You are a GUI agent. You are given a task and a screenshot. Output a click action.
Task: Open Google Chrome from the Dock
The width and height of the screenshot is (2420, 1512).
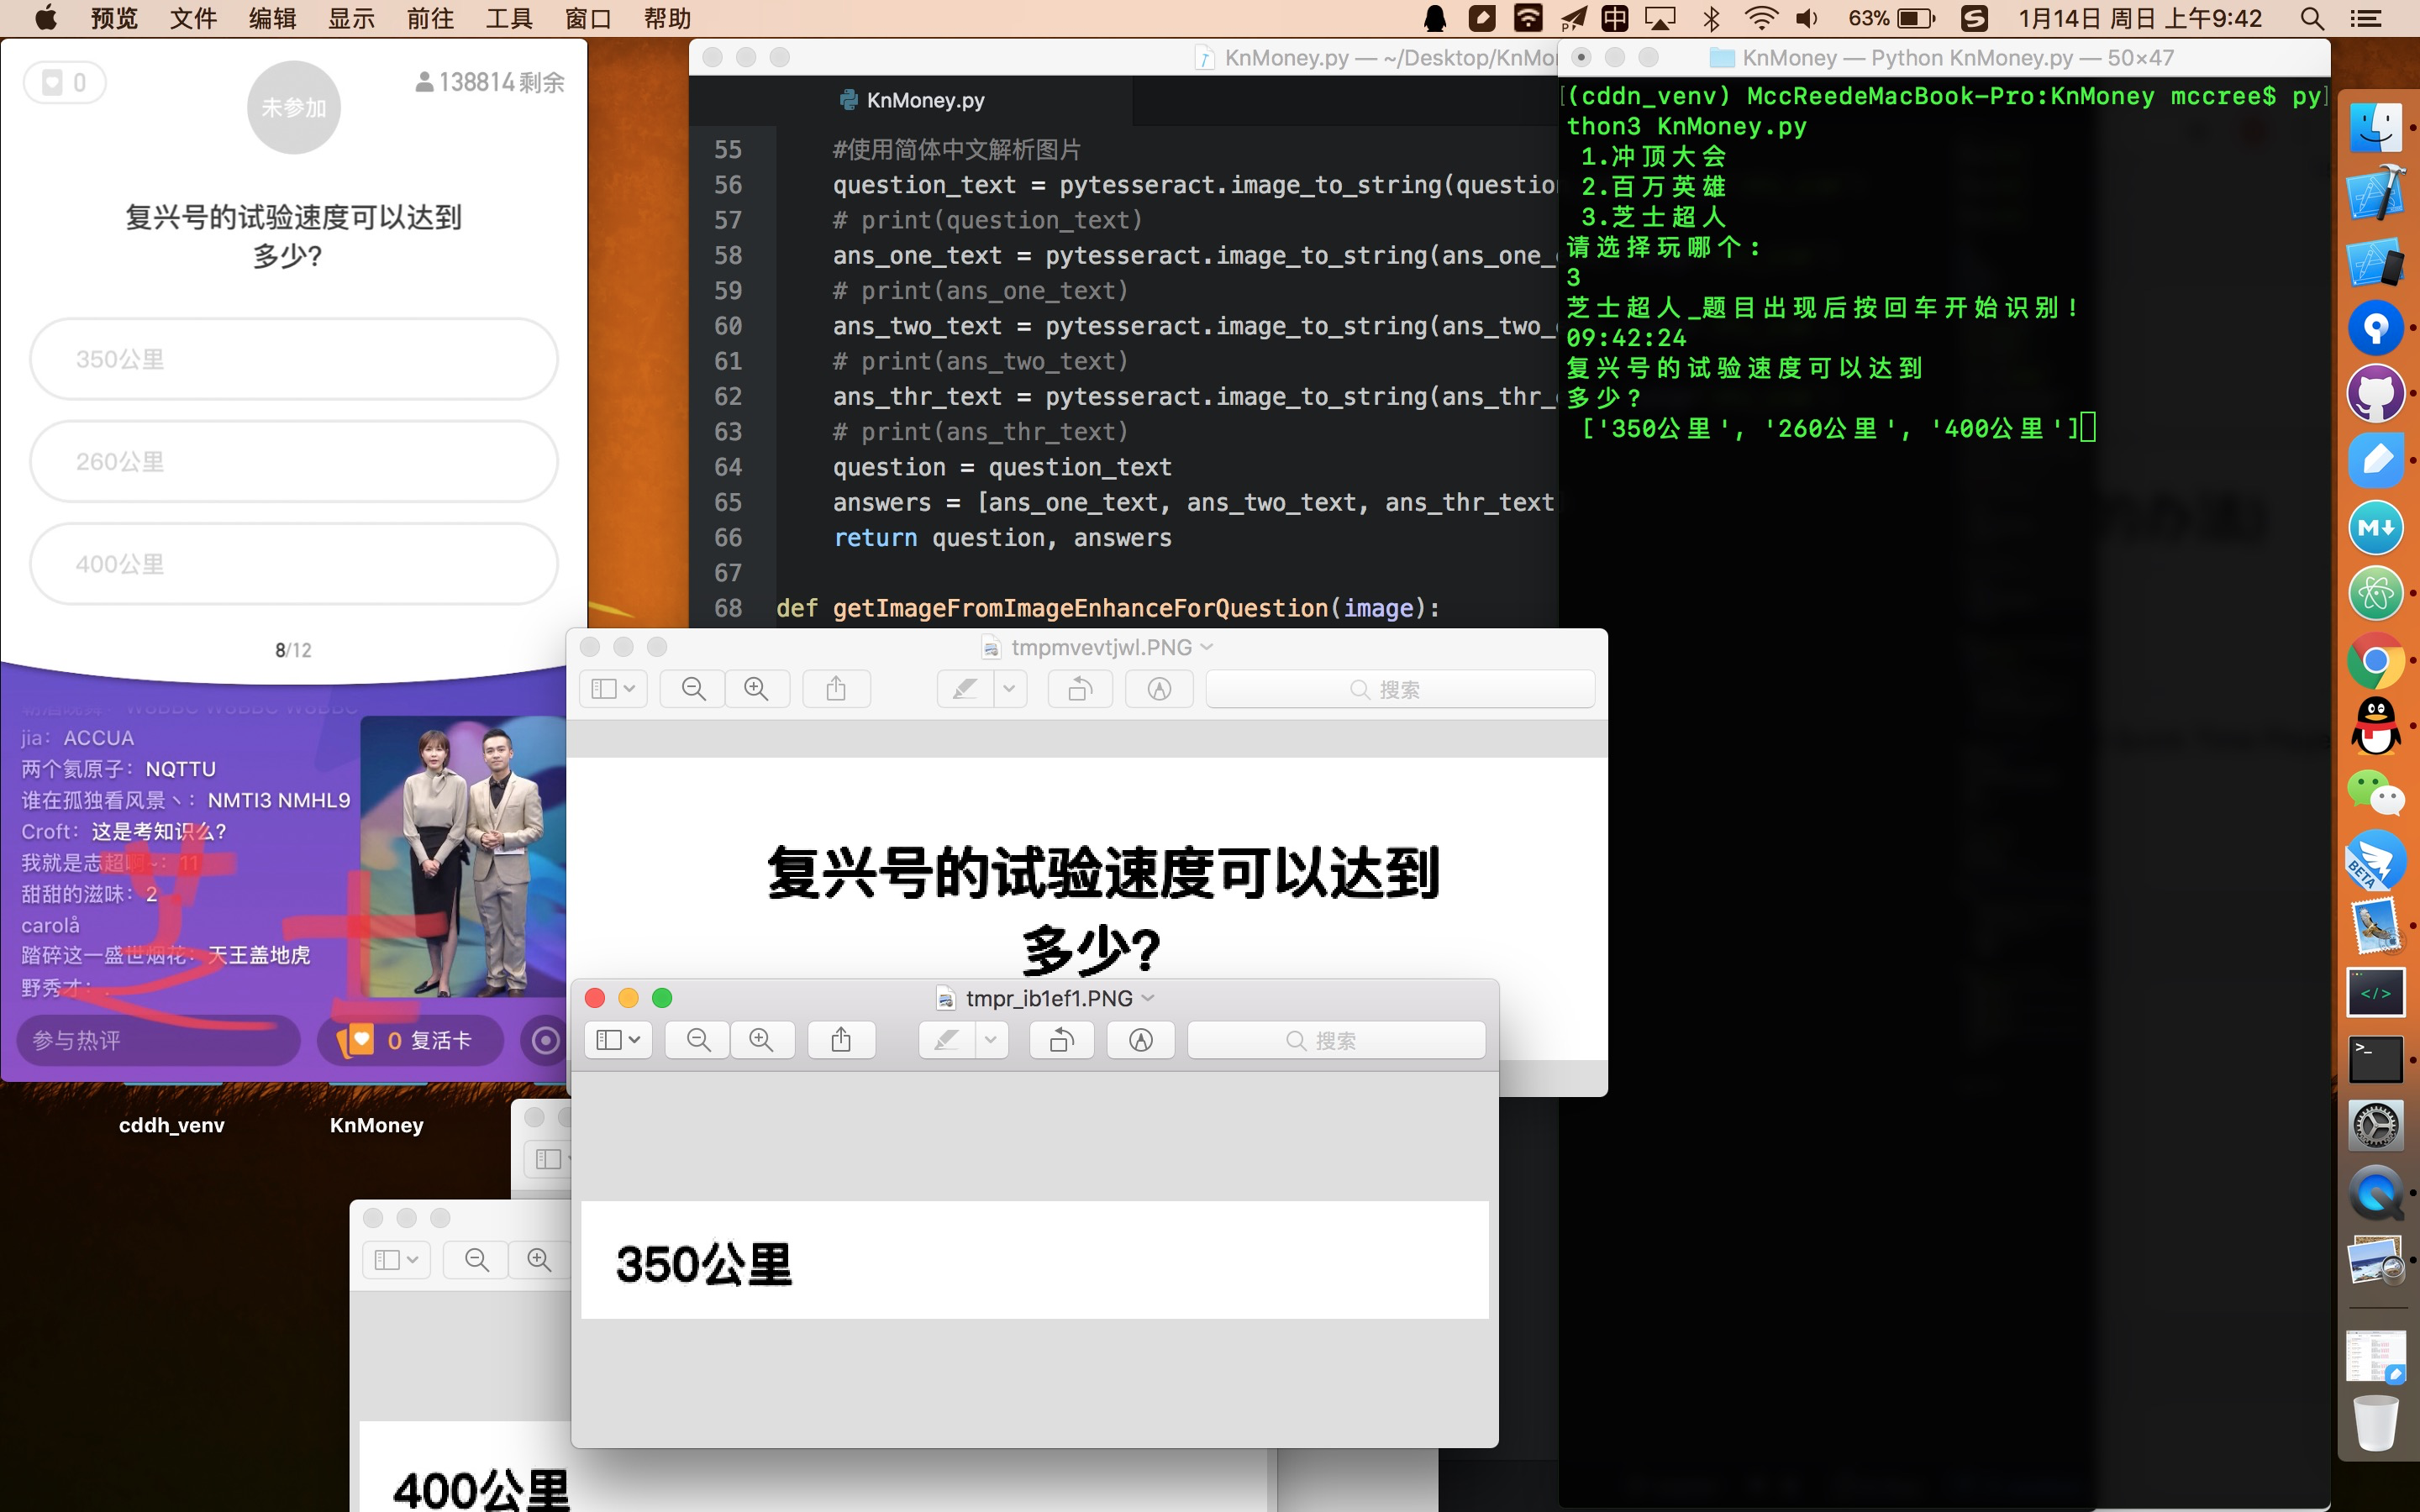pyautogui.click(x=2375, y=661)
